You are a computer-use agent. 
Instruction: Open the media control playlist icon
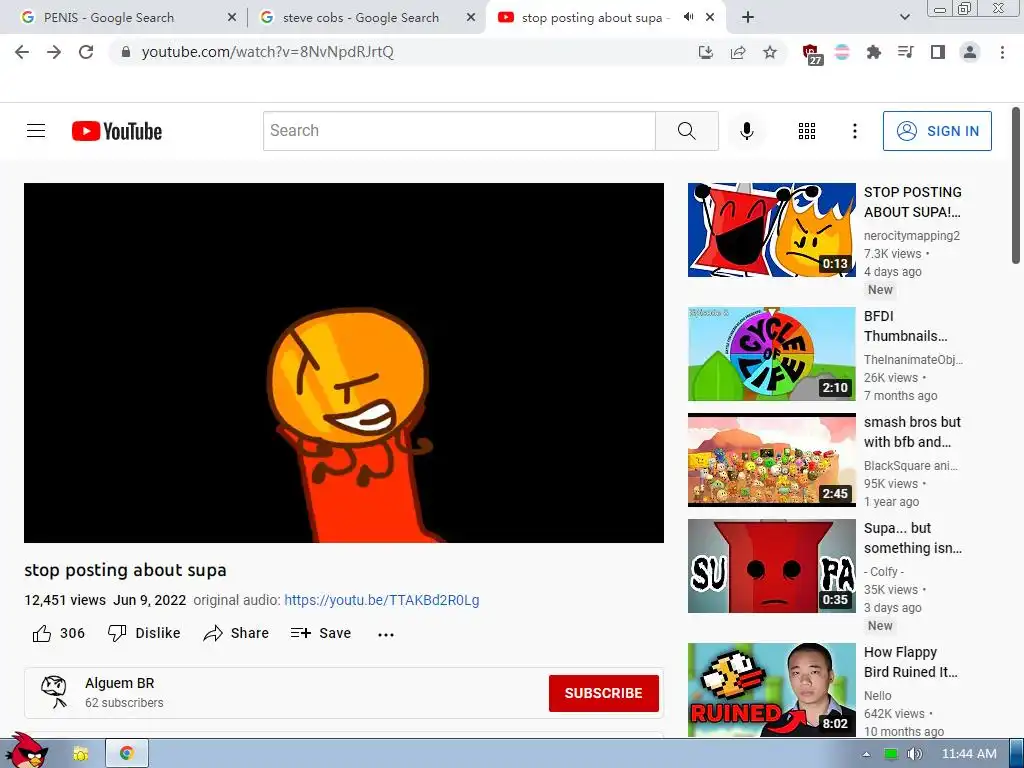coord(905,52)
